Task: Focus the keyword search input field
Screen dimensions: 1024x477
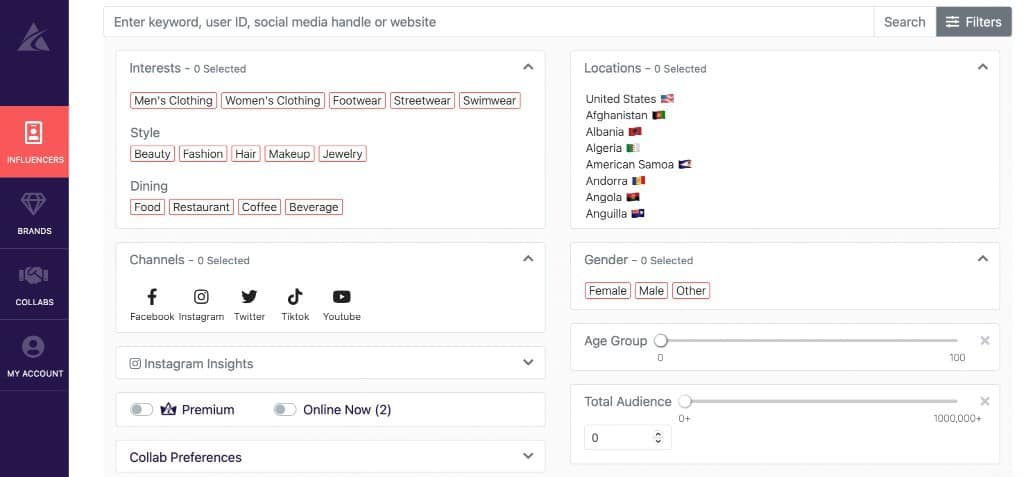Action: click(x=488, y=22)
